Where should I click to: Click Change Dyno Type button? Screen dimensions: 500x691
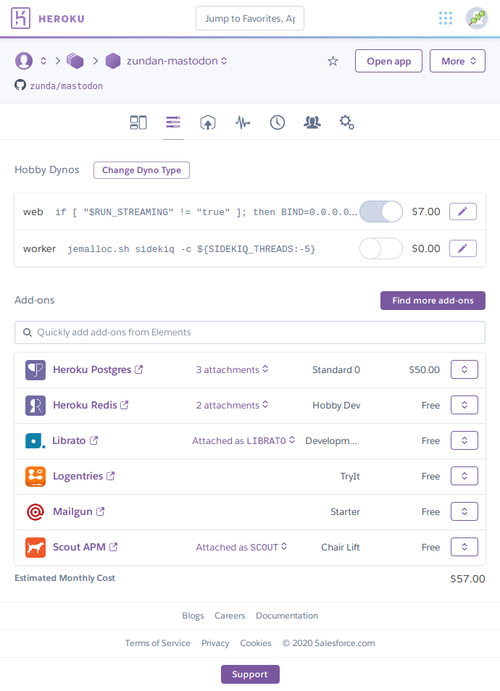[x=141, y=170]
